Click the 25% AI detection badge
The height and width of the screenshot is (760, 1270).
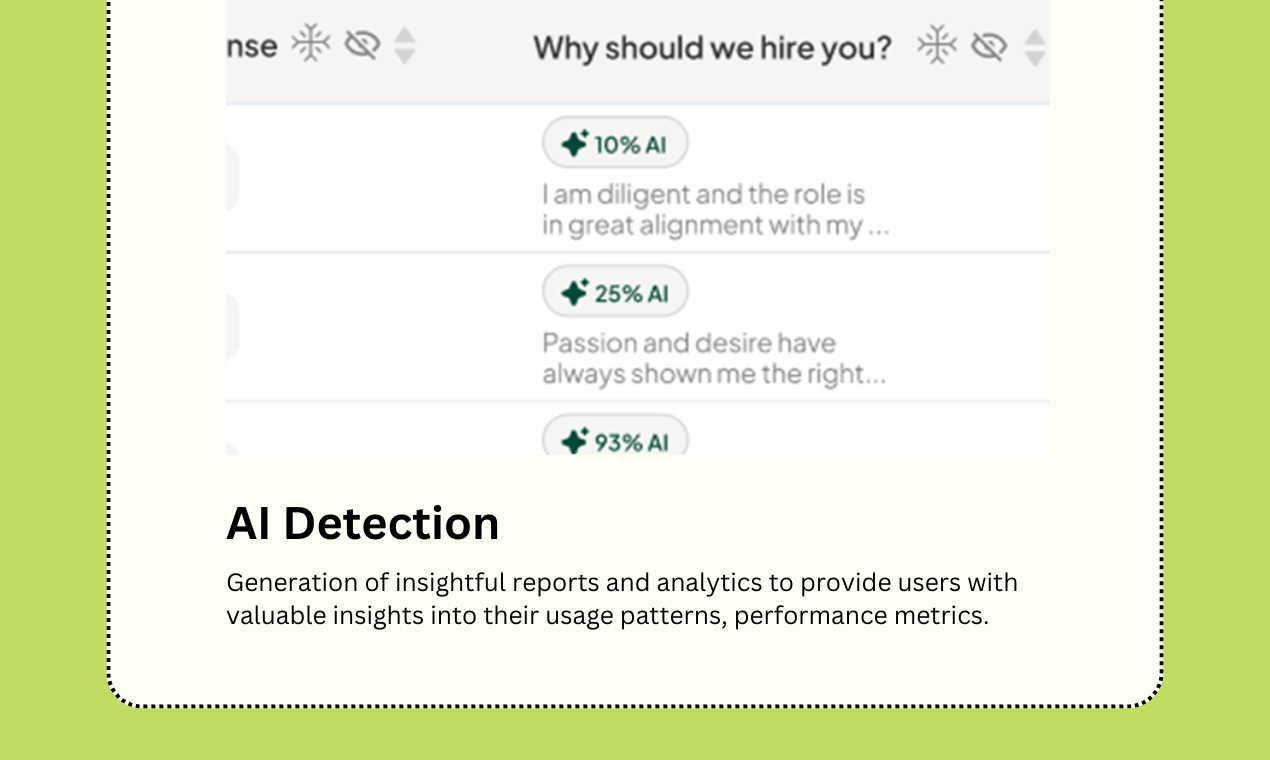615,293
